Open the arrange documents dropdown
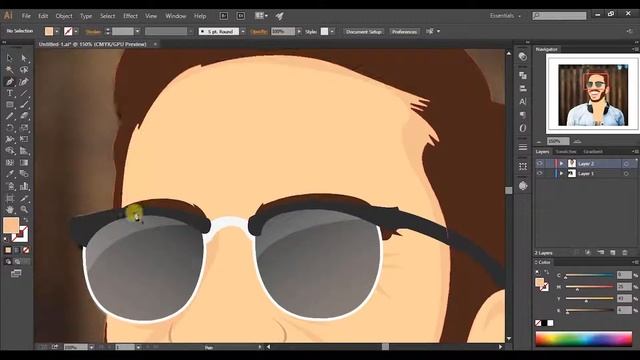 pos(261,16)
